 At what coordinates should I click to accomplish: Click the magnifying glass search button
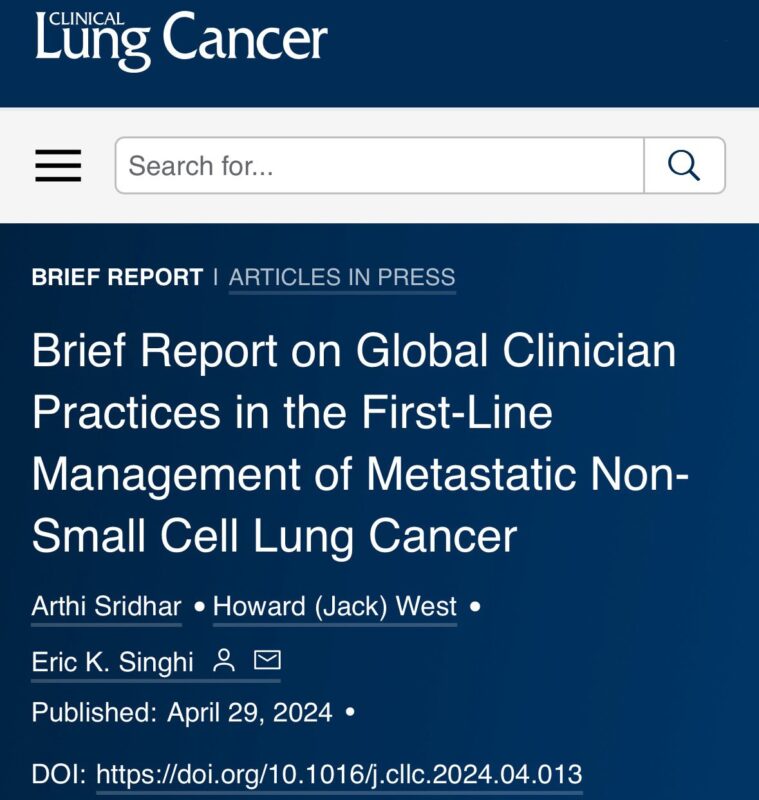click(x=684, y=165)
